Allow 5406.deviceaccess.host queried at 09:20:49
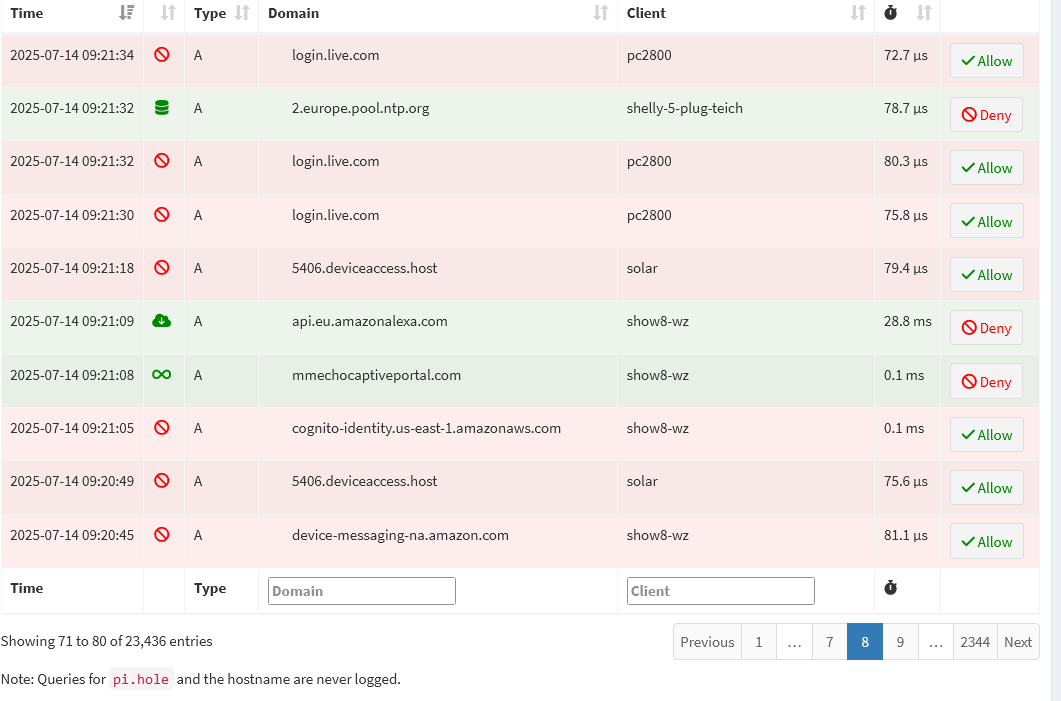1061x701 pixels. [987, 488]
